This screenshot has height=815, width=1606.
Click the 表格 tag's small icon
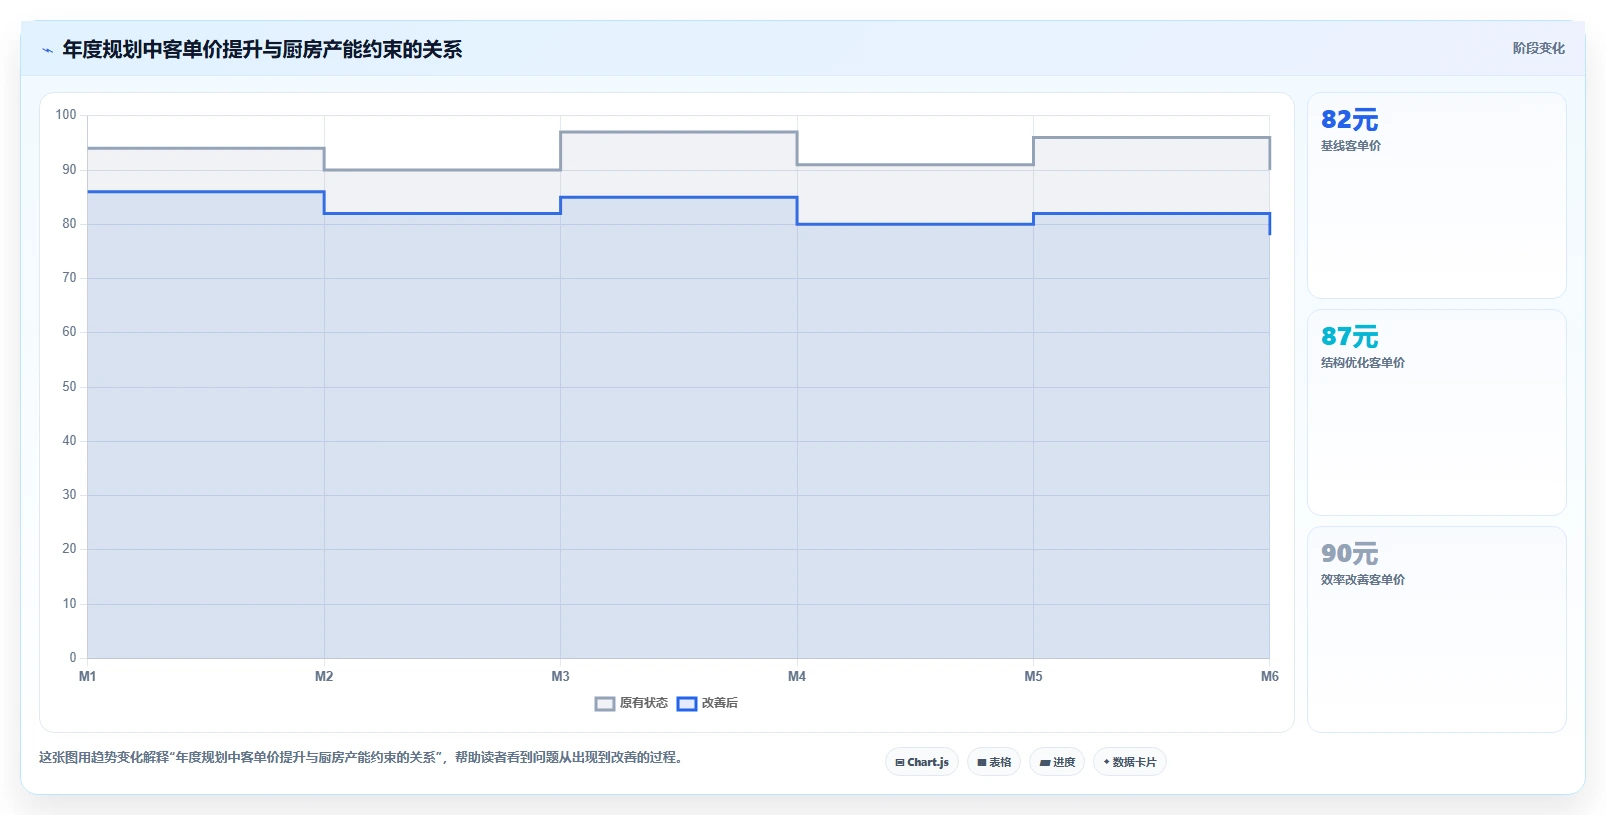[x=982, y=762]
